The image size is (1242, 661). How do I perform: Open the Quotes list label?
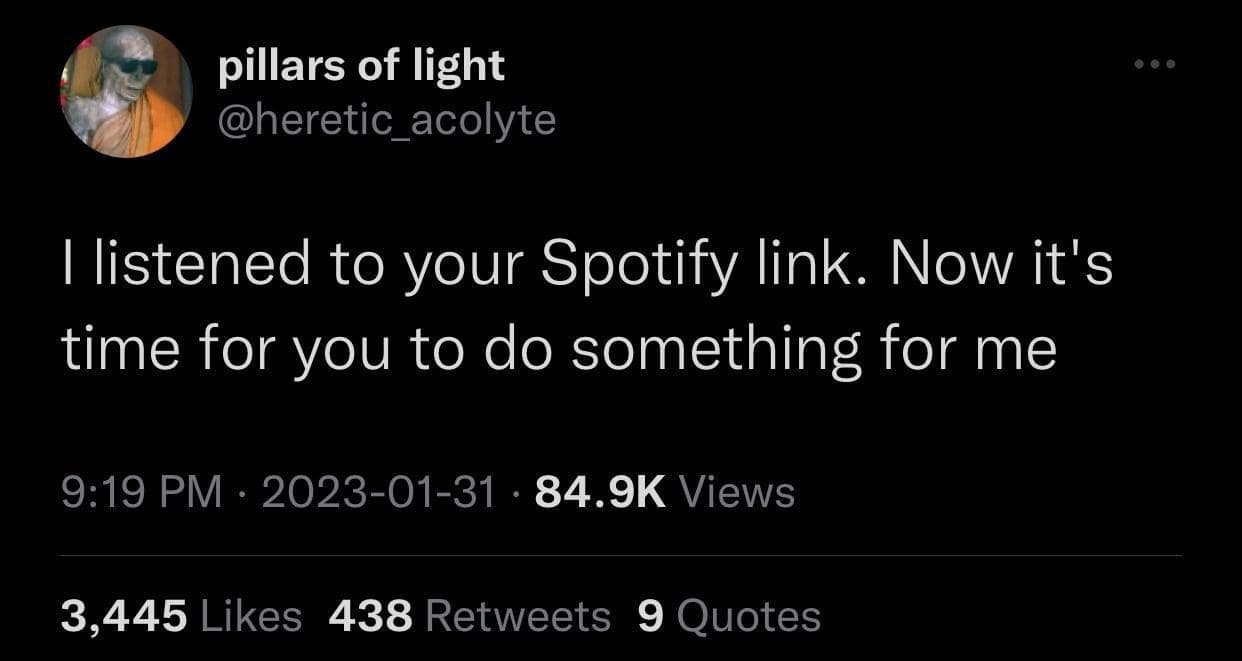(x=748, y=616)
